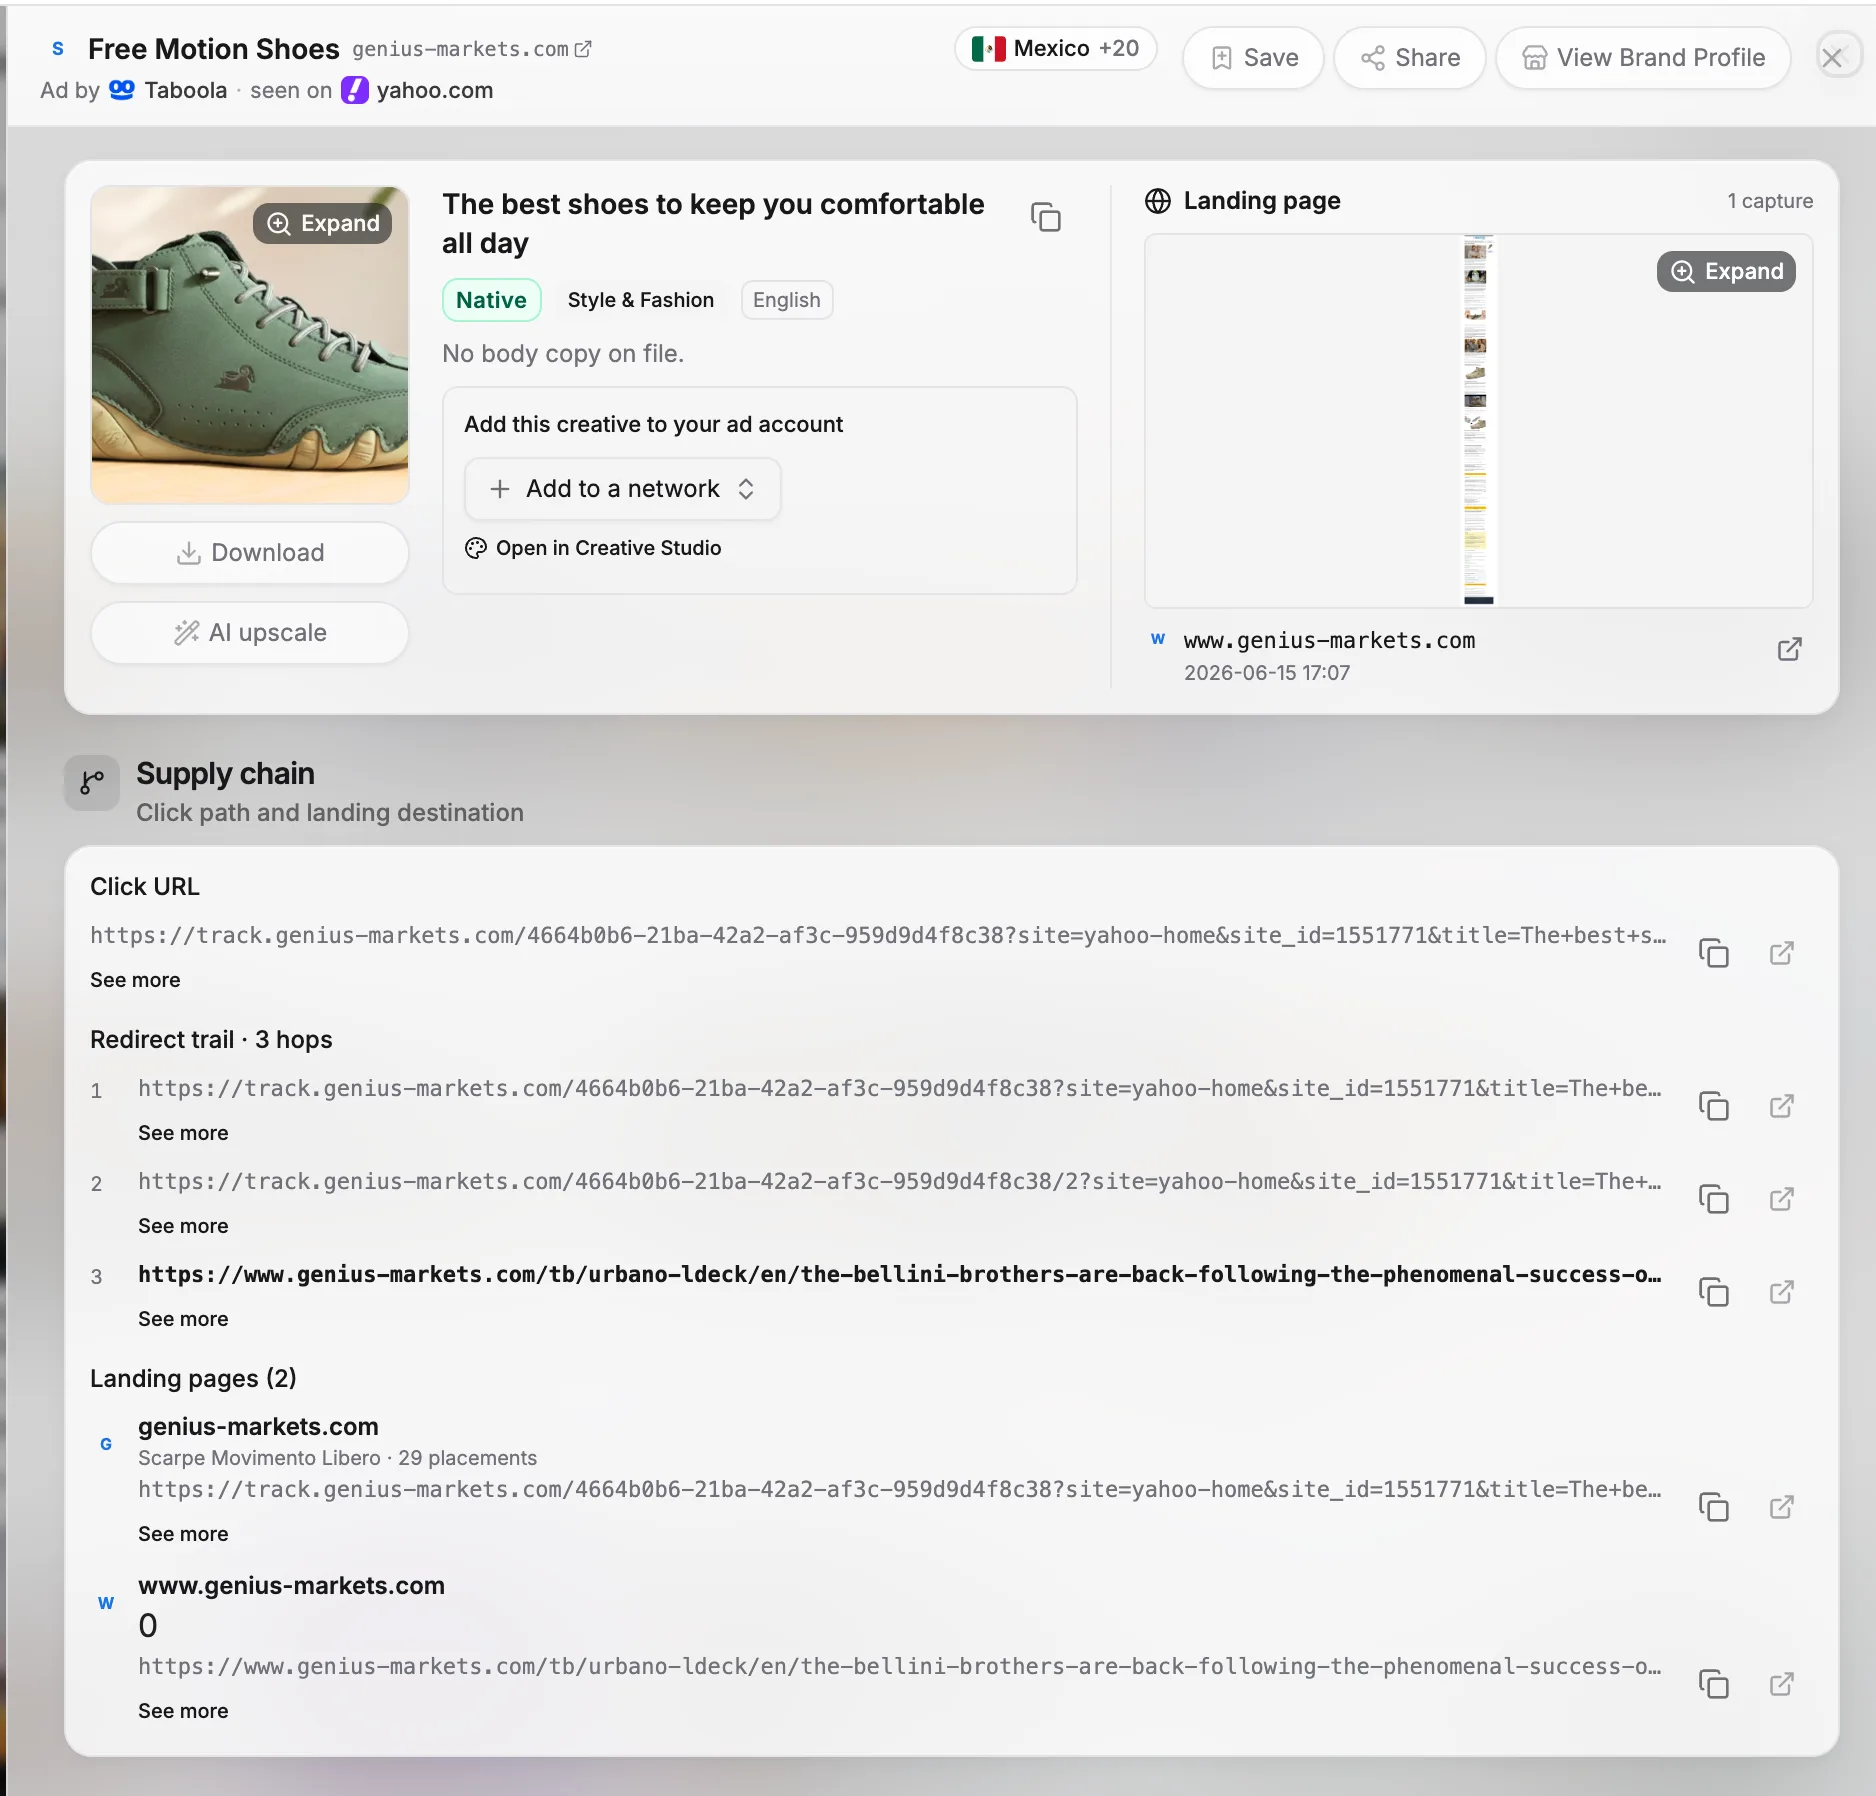Viewport: 1876px width, 1796px height.
Task: Click the Taboola advertiser network name
Action: point(186,90)
